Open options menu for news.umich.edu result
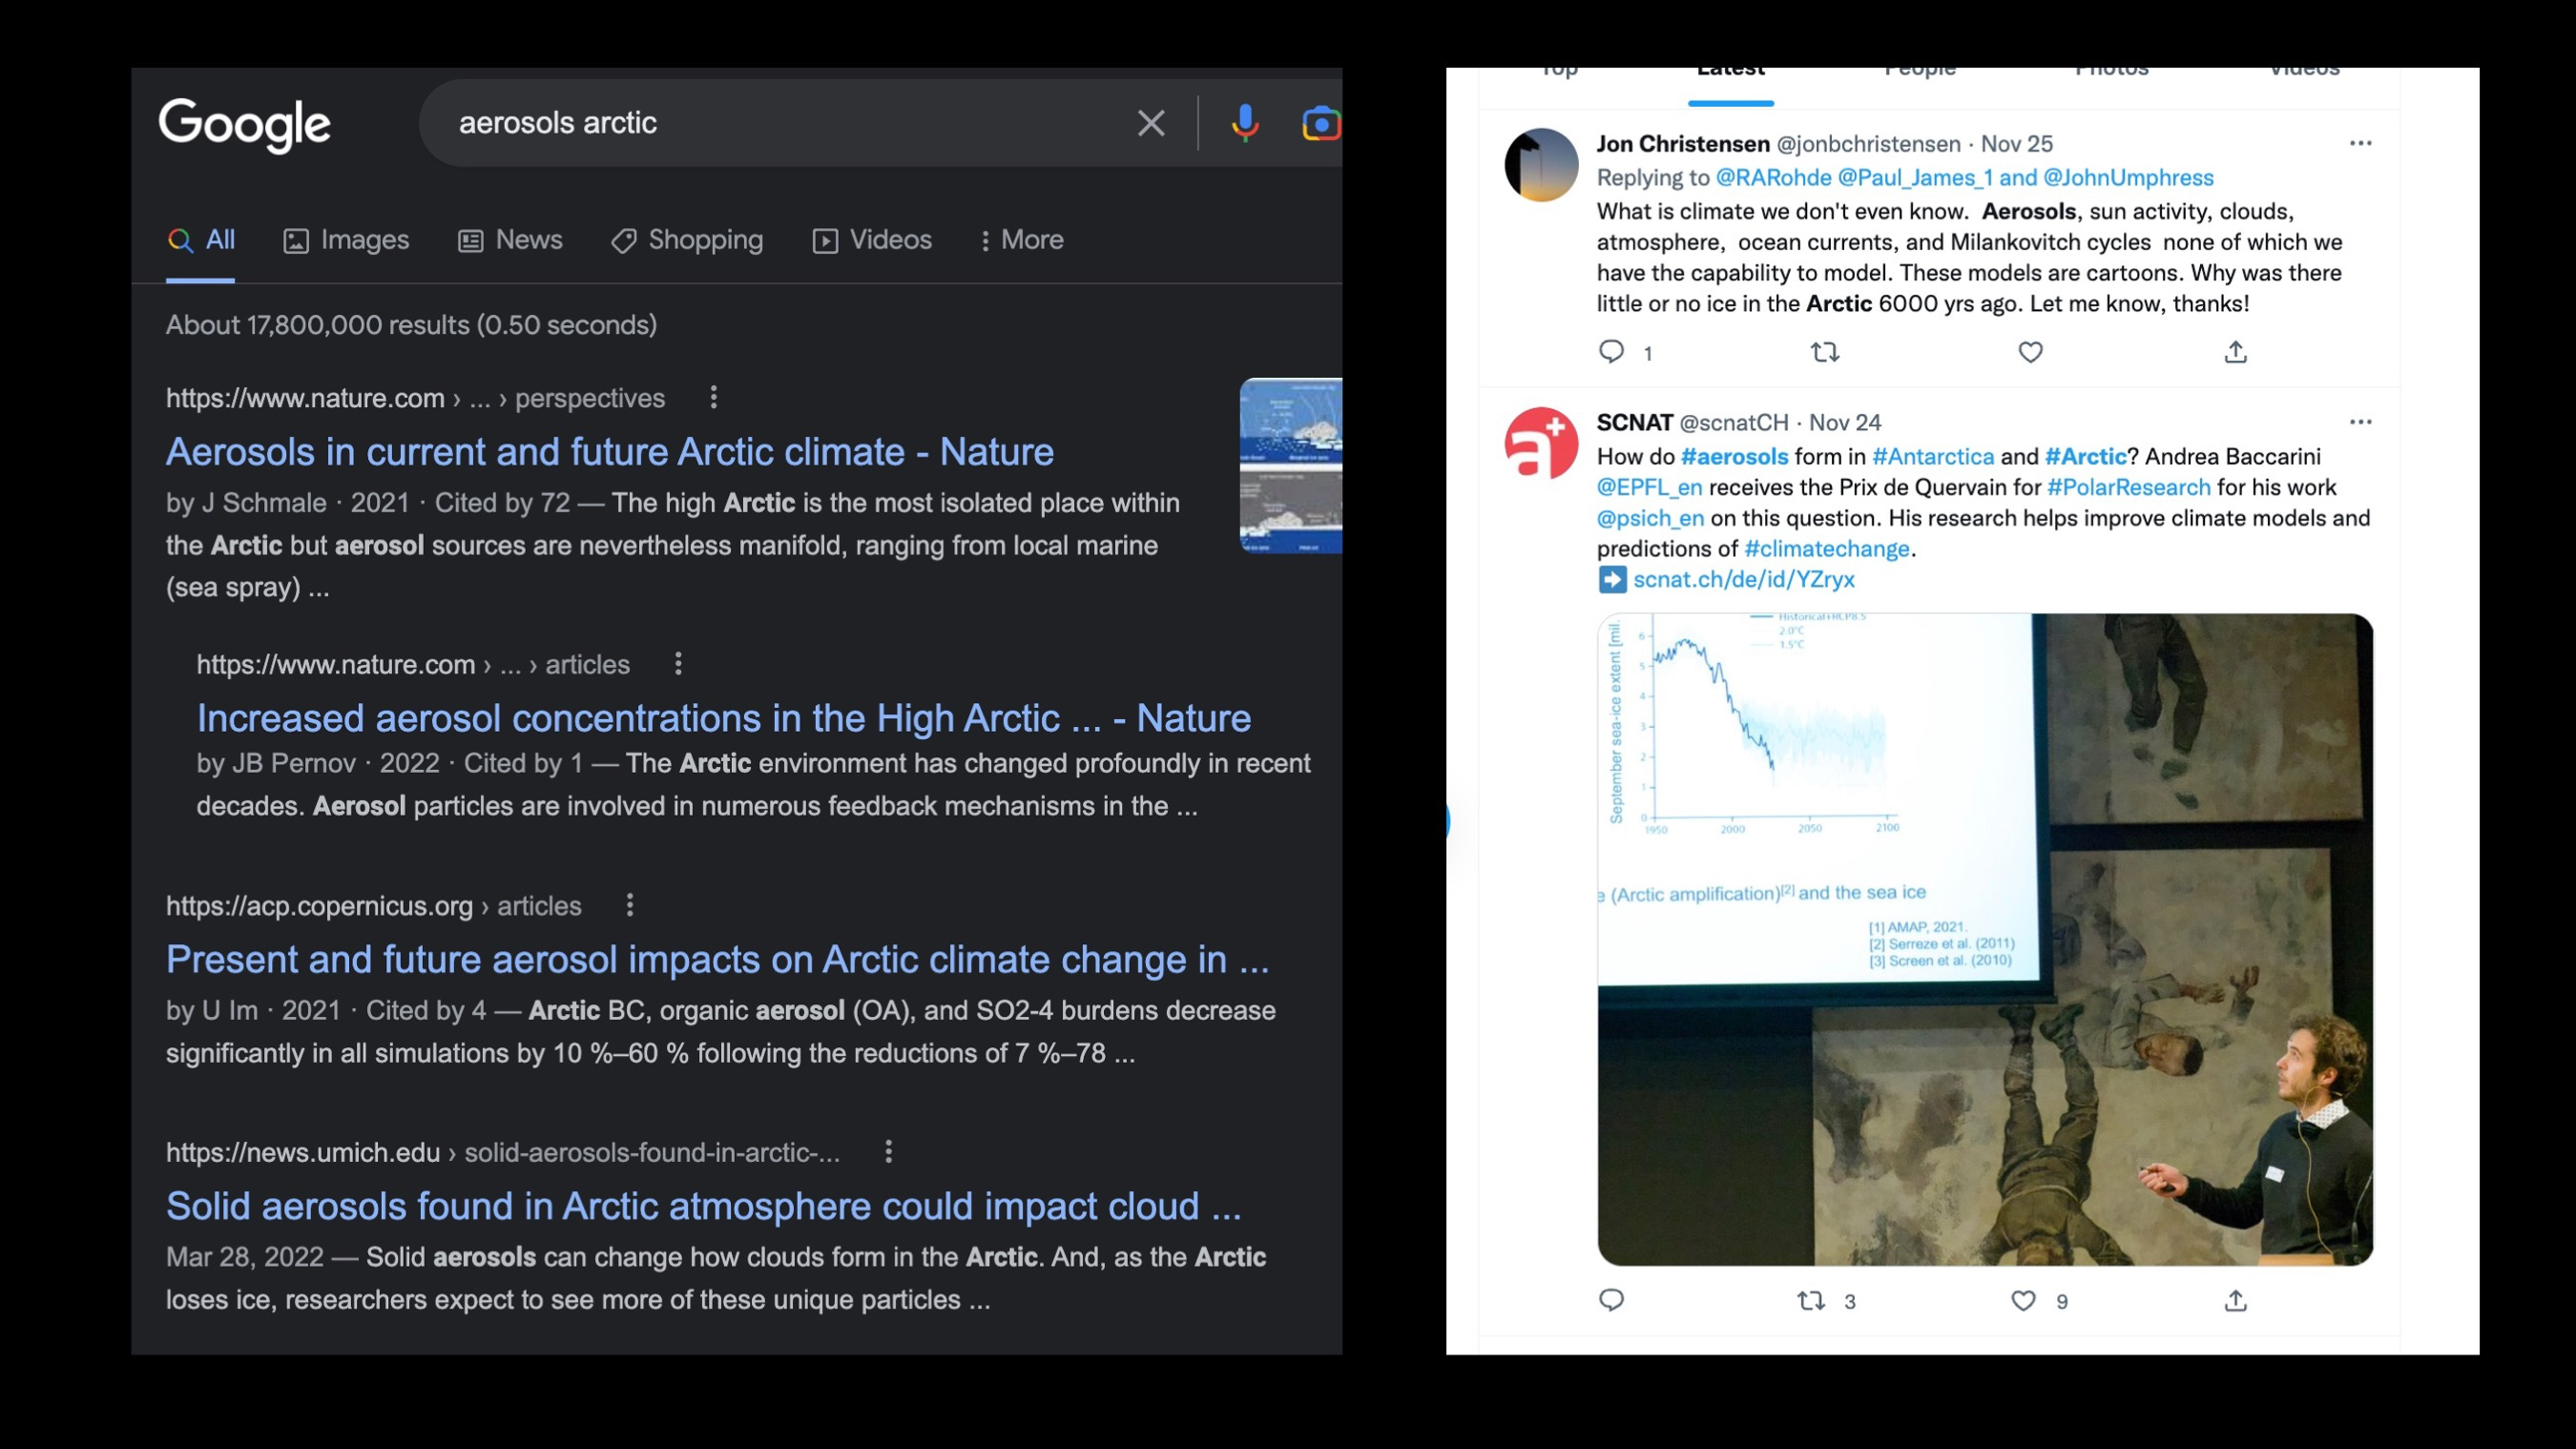The image size is (2576, 1449). (x=888, y=1151)
